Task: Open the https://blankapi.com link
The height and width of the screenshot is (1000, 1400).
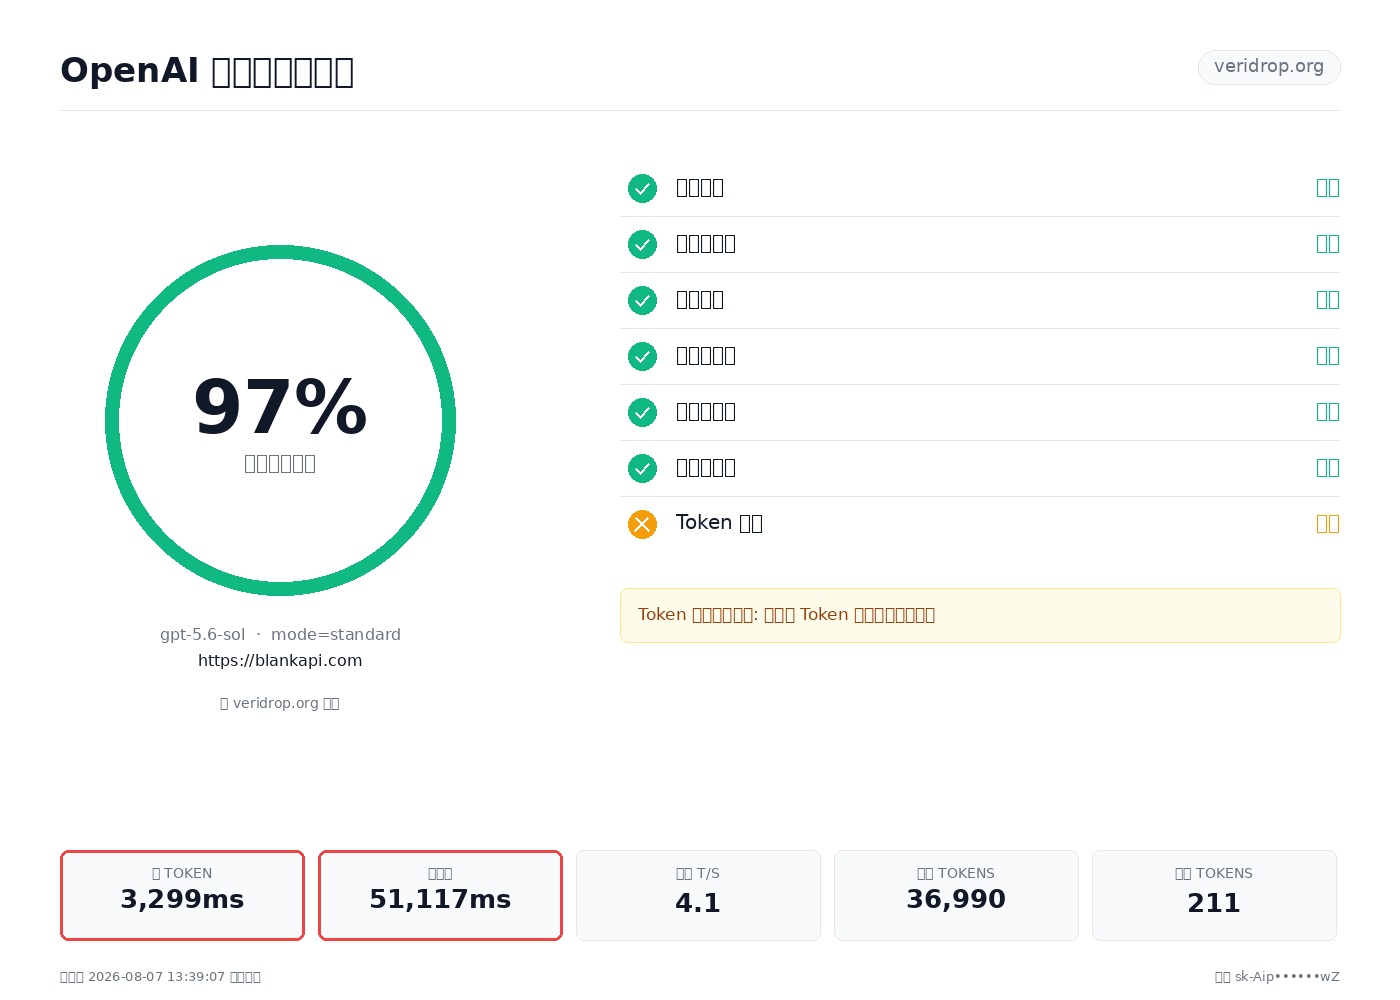Action: (x=280, y=660)
